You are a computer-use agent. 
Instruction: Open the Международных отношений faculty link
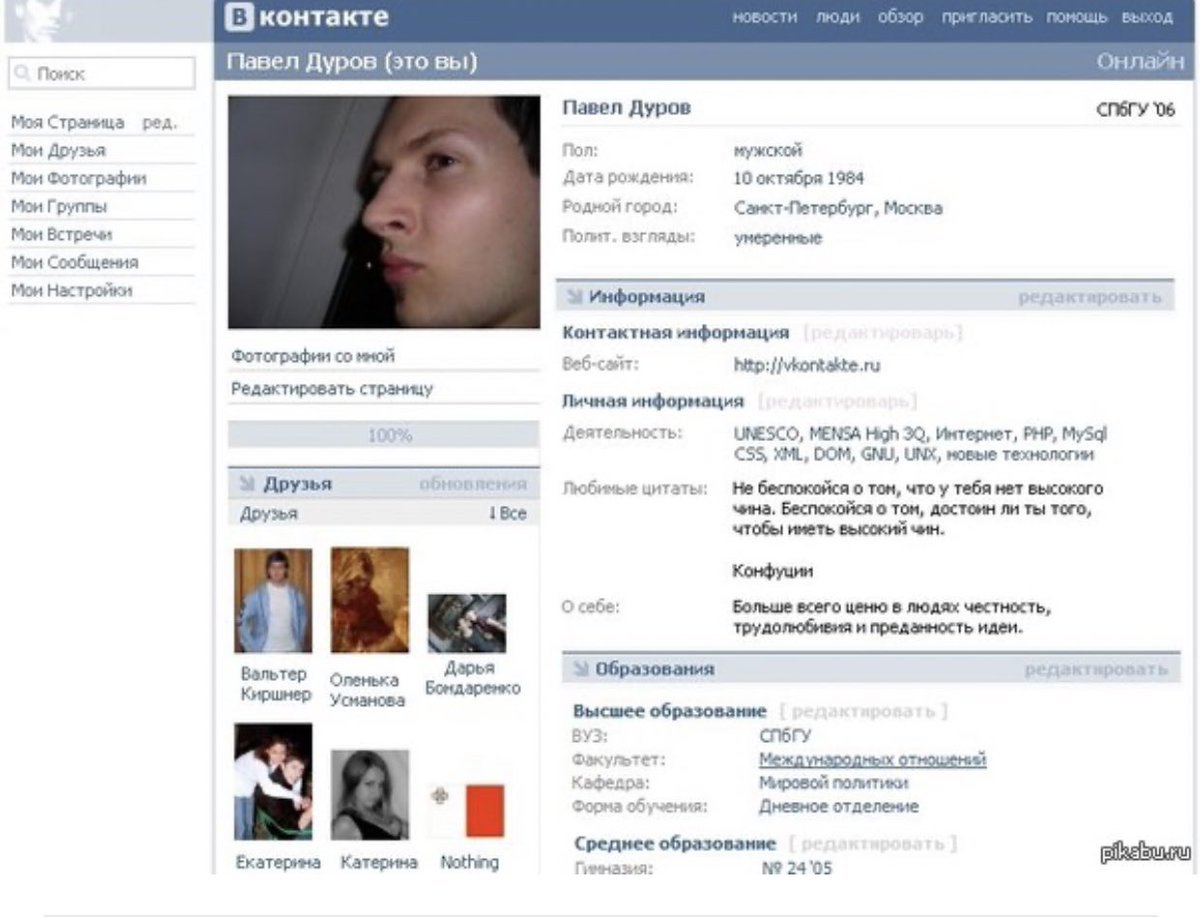[x=872, y=760]
